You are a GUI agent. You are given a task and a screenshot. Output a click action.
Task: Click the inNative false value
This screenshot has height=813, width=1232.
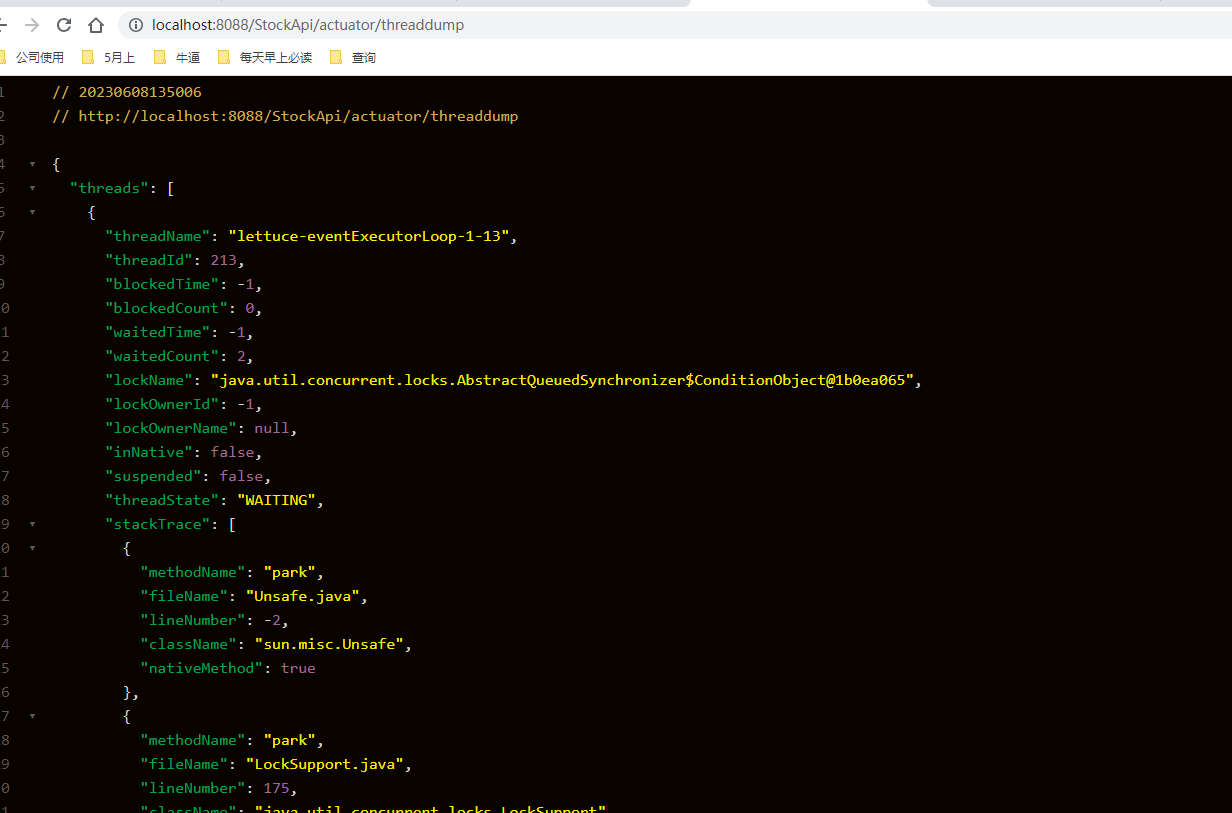coord(232,452)
